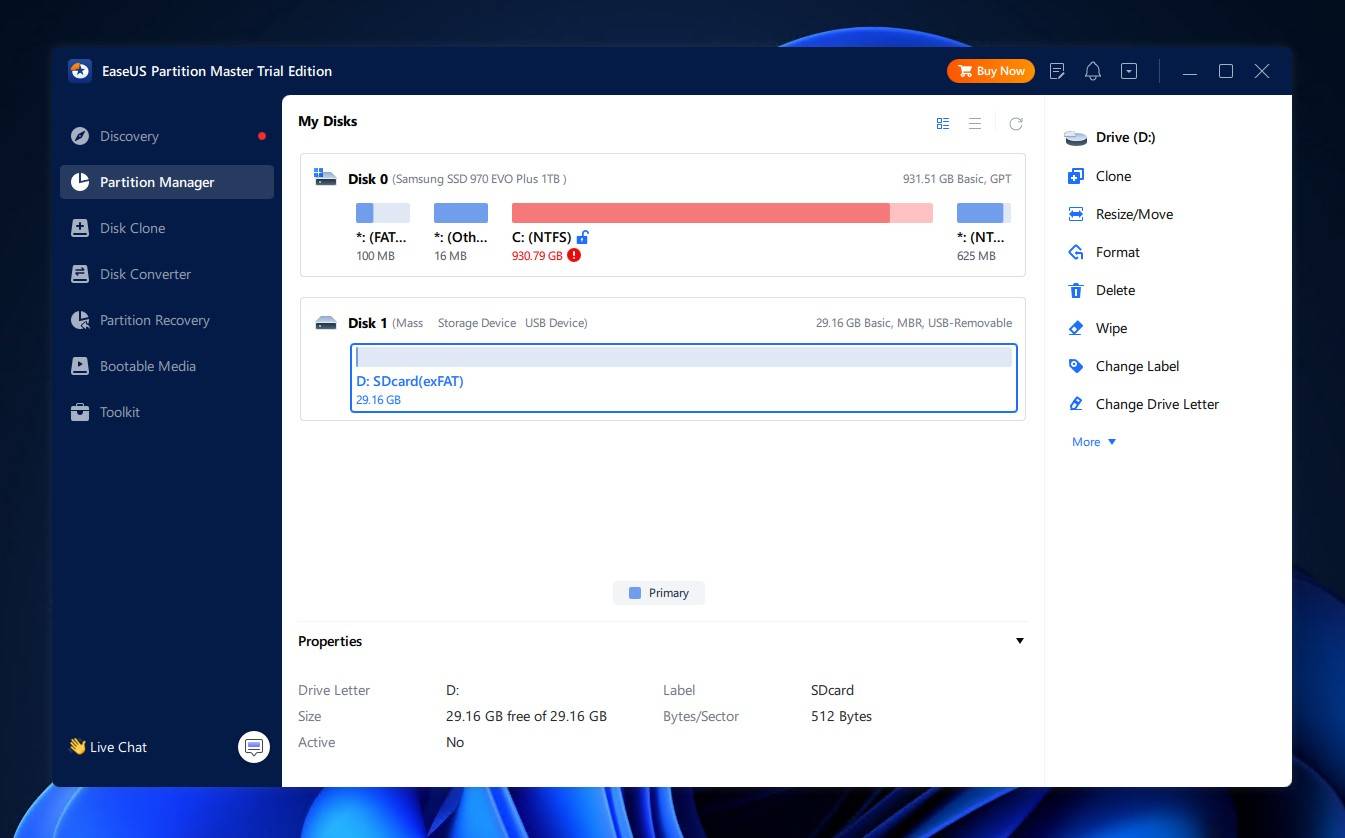This screenshot has height=838, width=1345.
Task: Wipe the D: partition
Action: click(1111, 328)
